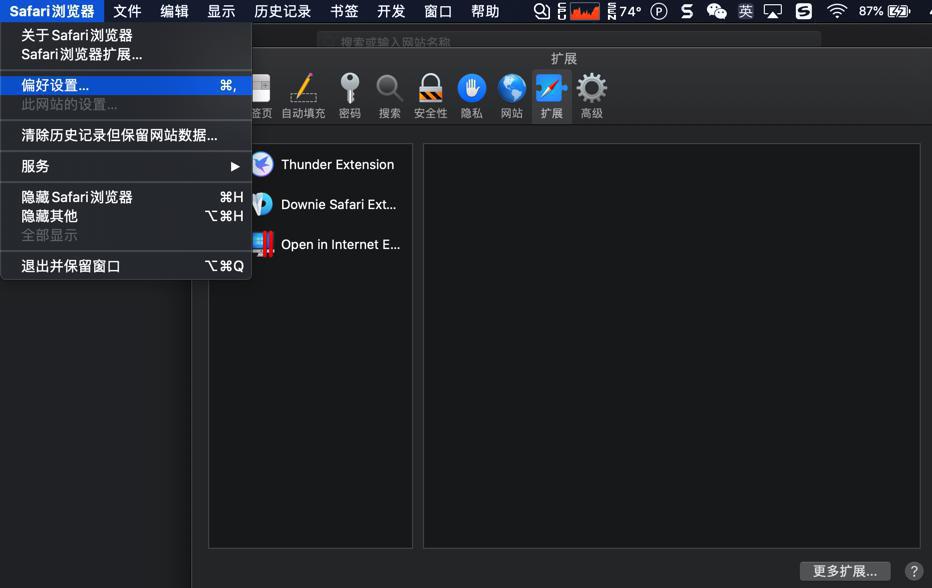Image resolution: width=932 pixels, height=588 pixels.
Task: Open the Privacy (隐私) hand icon tab
Action: (471, 96)
